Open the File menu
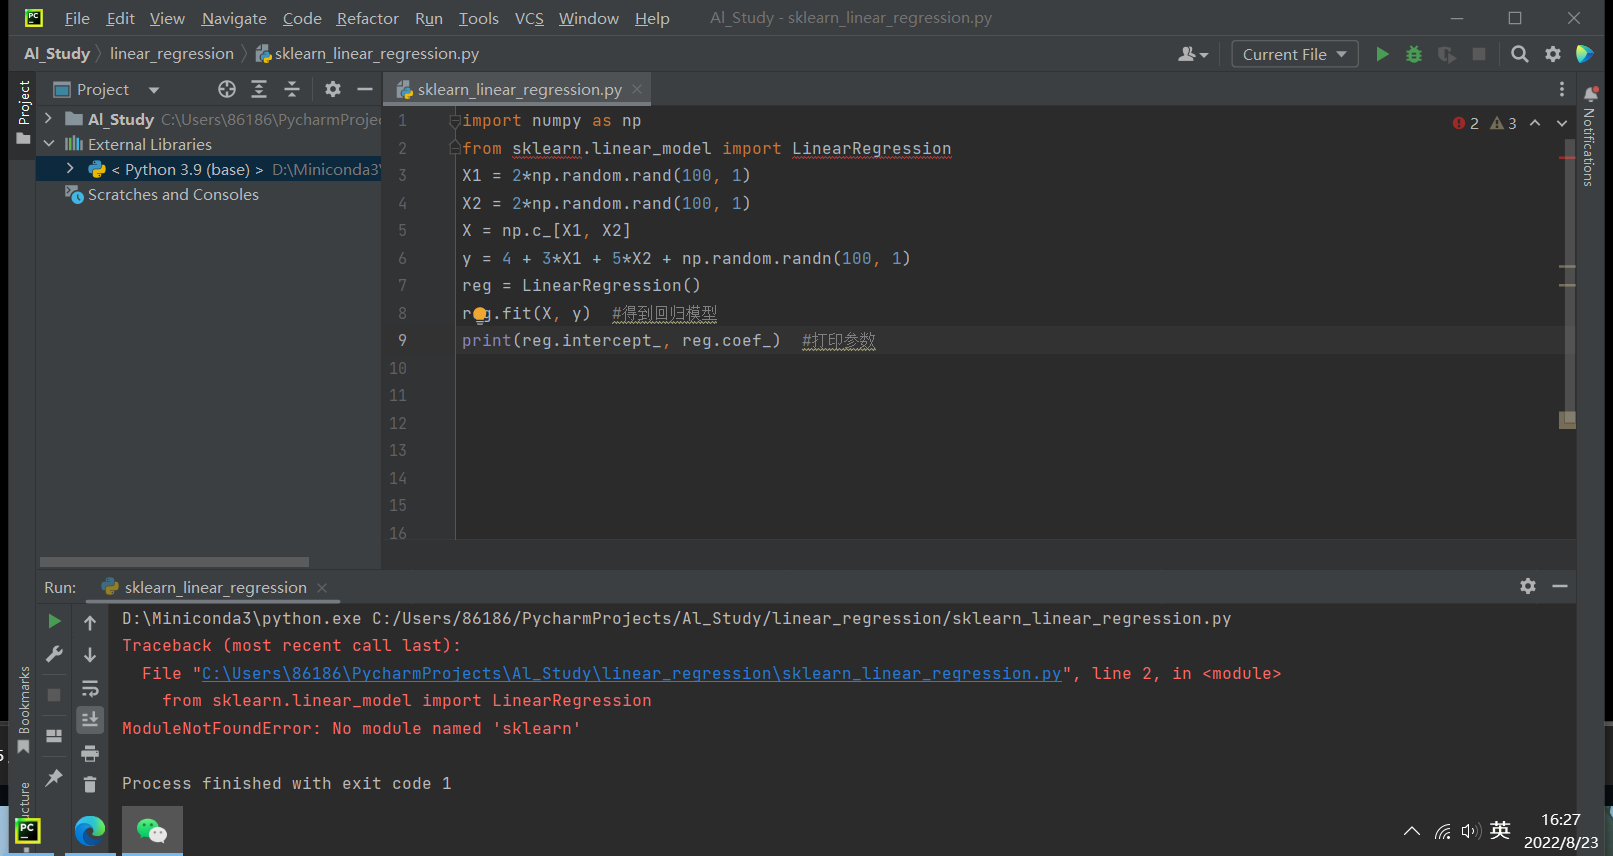1613x856 pixels. pyautogui.click(x=77, y=18)
